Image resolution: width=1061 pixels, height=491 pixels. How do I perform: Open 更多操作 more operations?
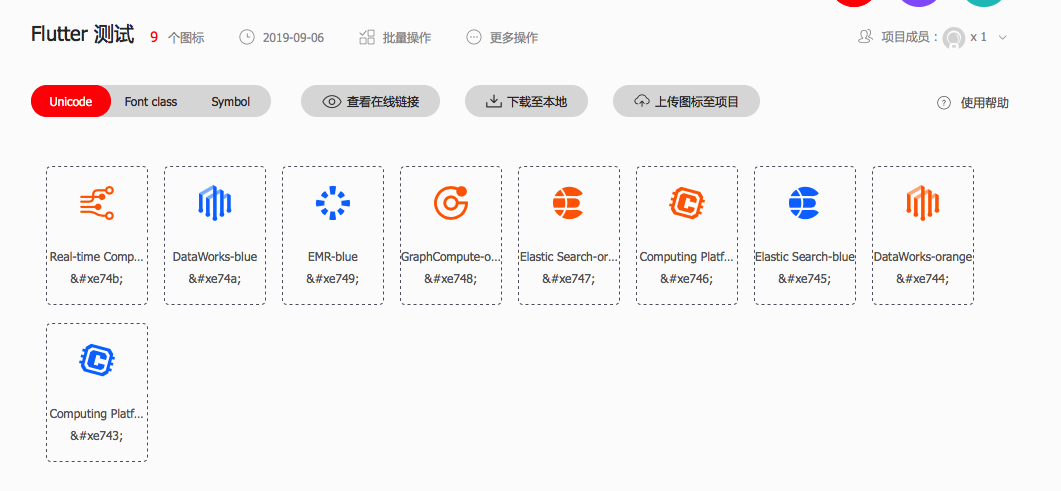pos(503,38)
